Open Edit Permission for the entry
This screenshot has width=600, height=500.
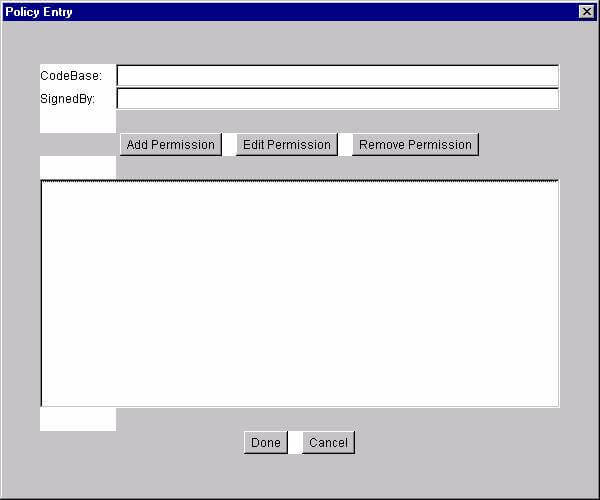point(286,145)
